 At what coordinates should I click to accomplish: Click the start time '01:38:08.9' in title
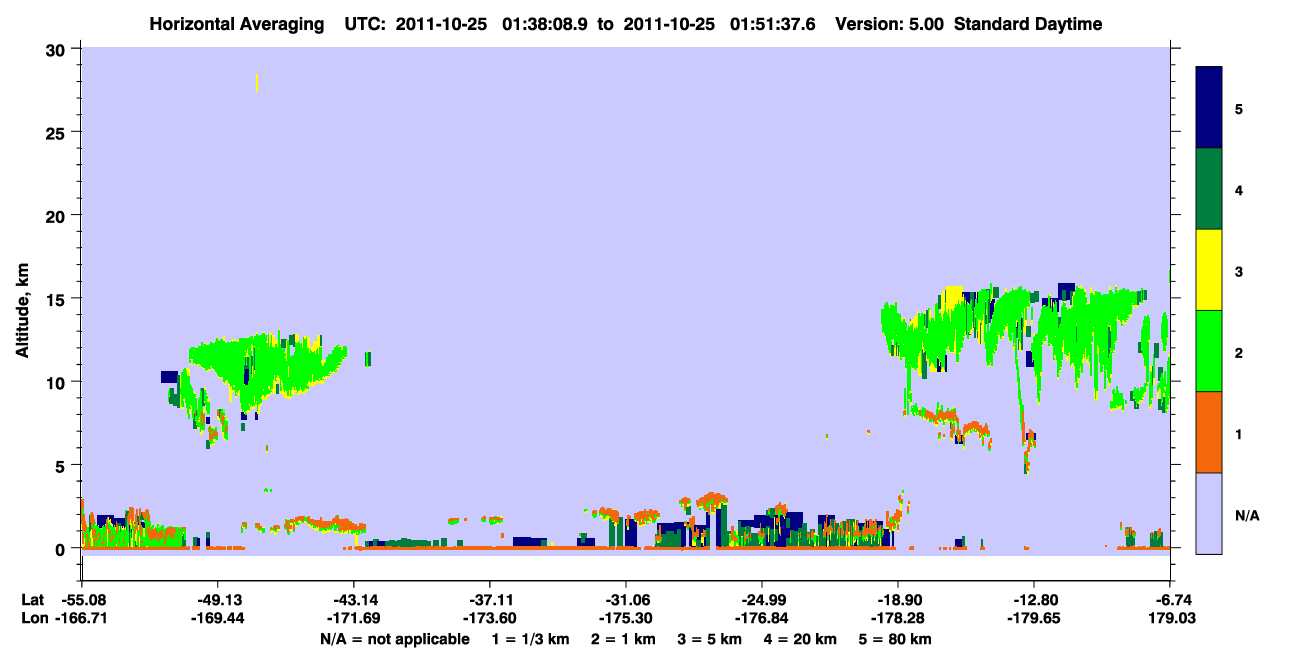click(546, 24)
